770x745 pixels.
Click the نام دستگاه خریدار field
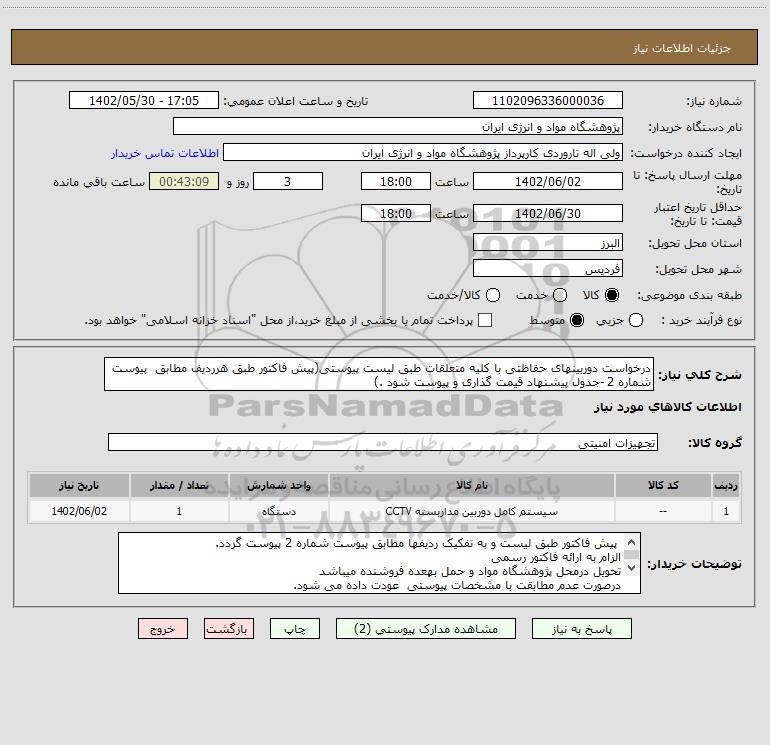398,127
